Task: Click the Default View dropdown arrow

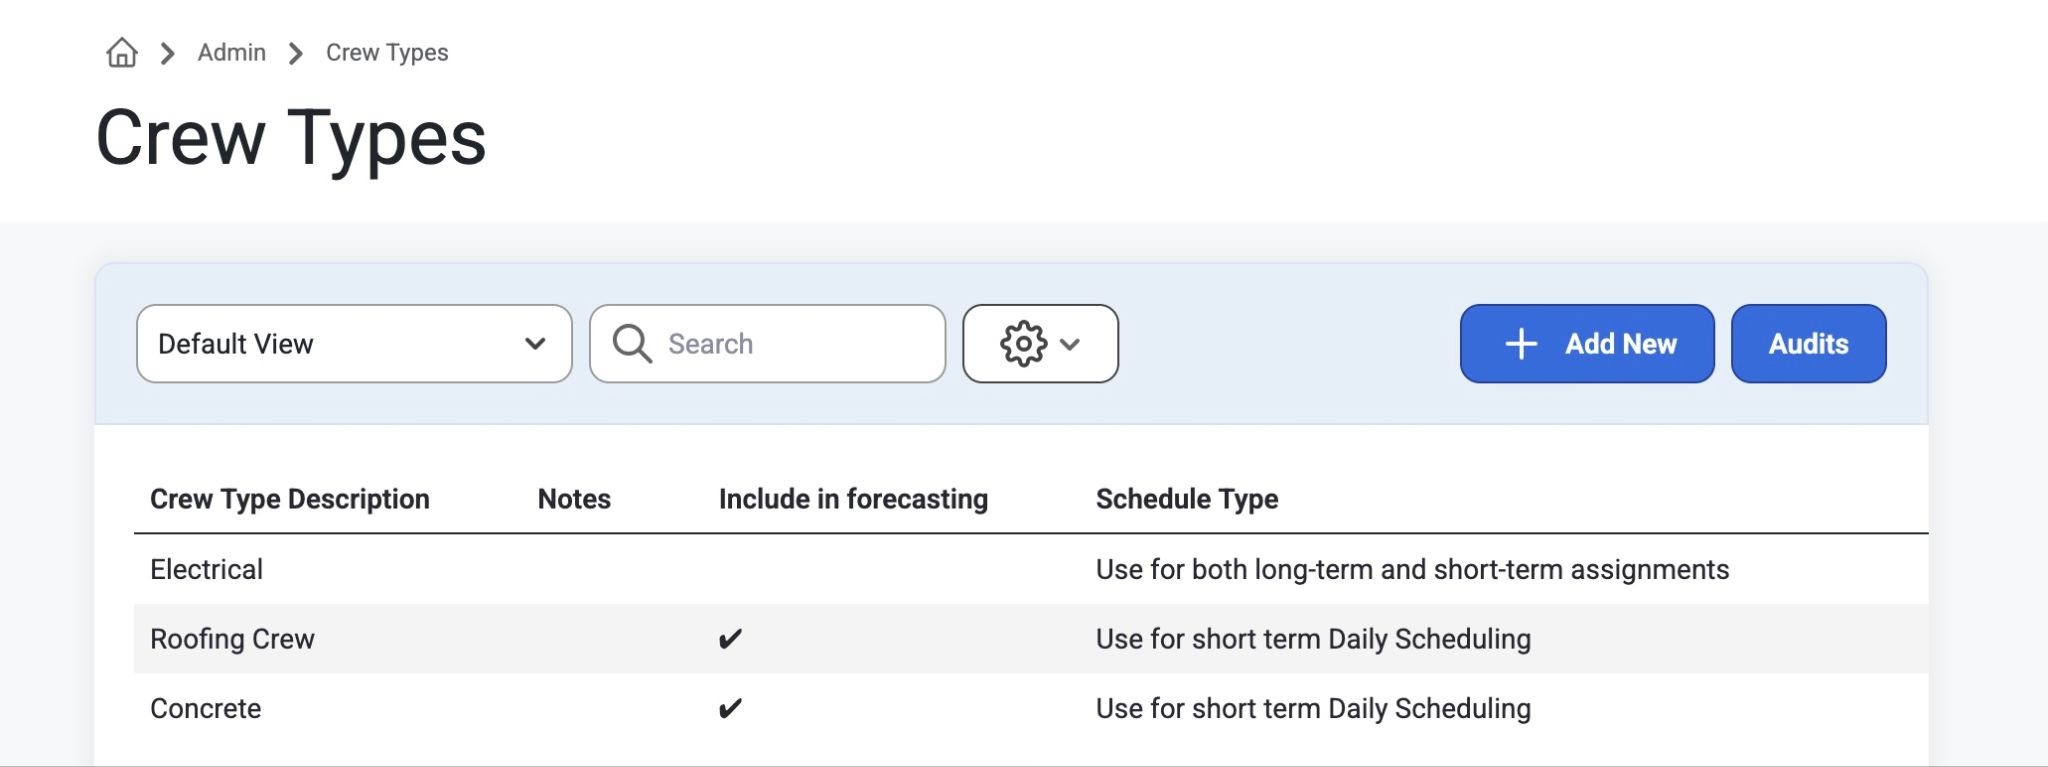Action: (535, 344)
